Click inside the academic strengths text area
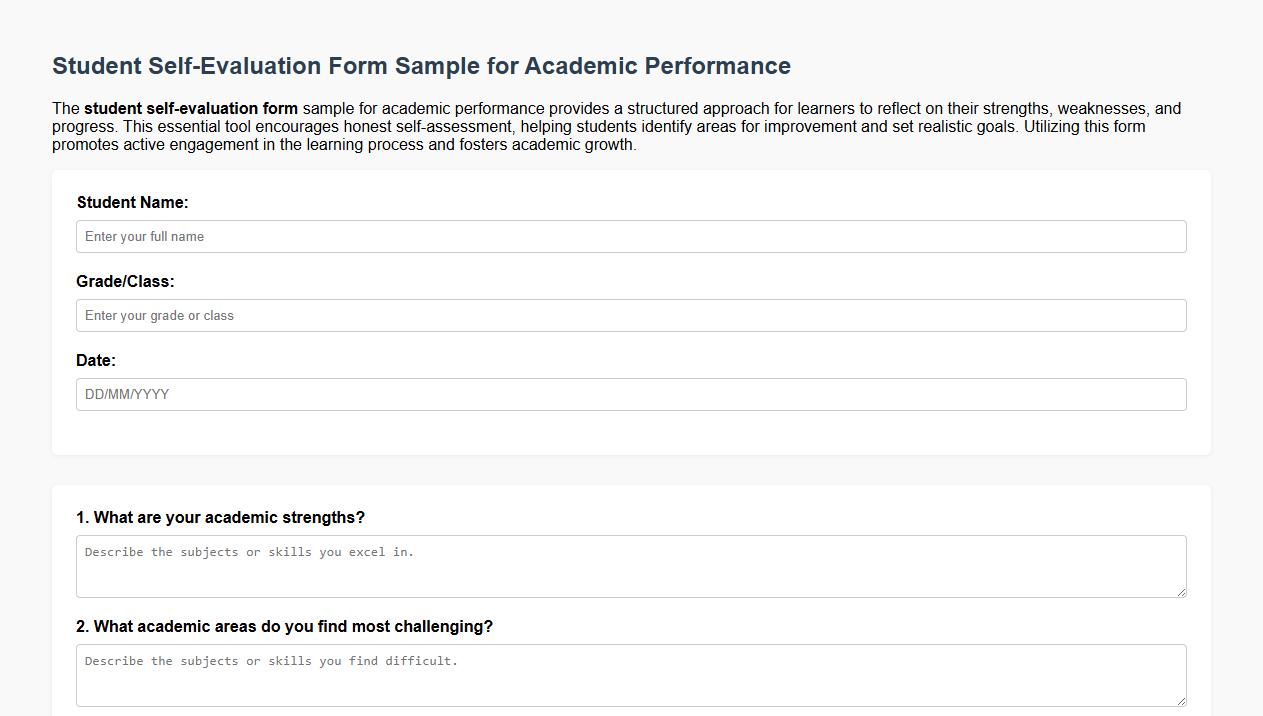 631,565
